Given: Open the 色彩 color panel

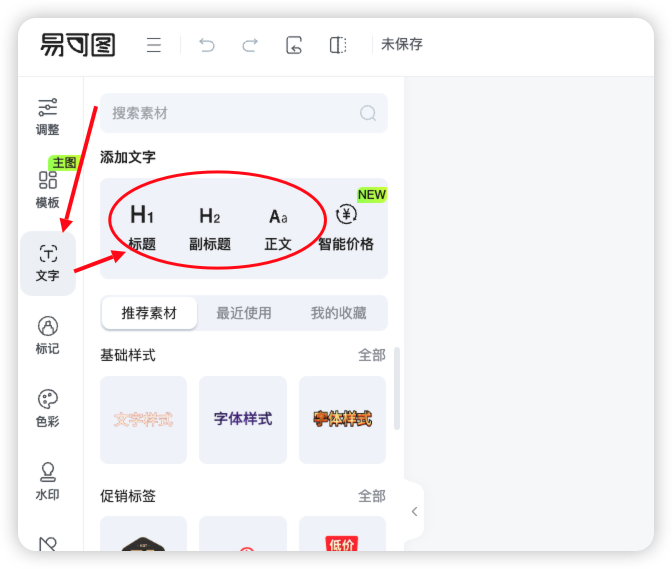Looking at the screenshot, I should point(48,408).
